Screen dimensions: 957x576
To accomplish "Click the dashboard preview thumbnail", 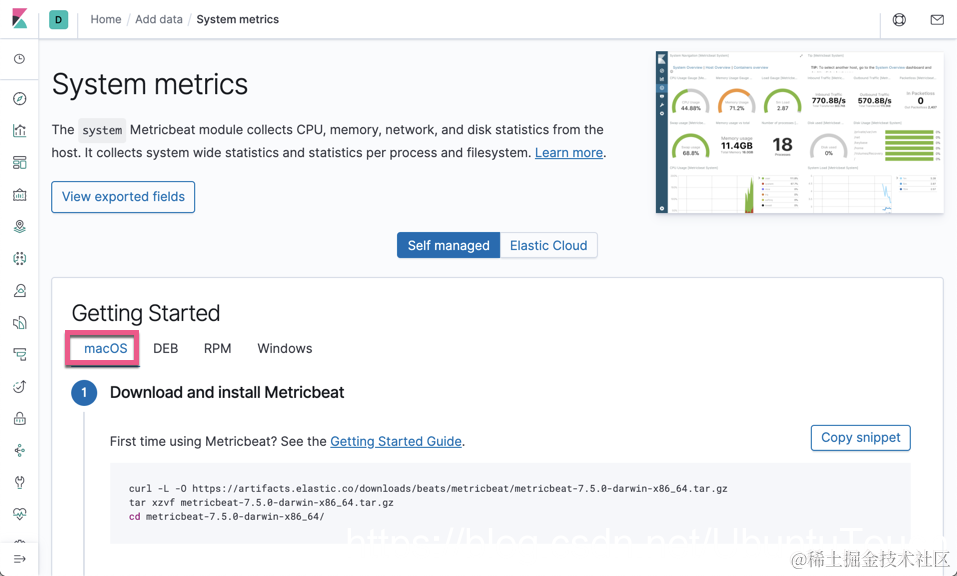I will [800, 132].
